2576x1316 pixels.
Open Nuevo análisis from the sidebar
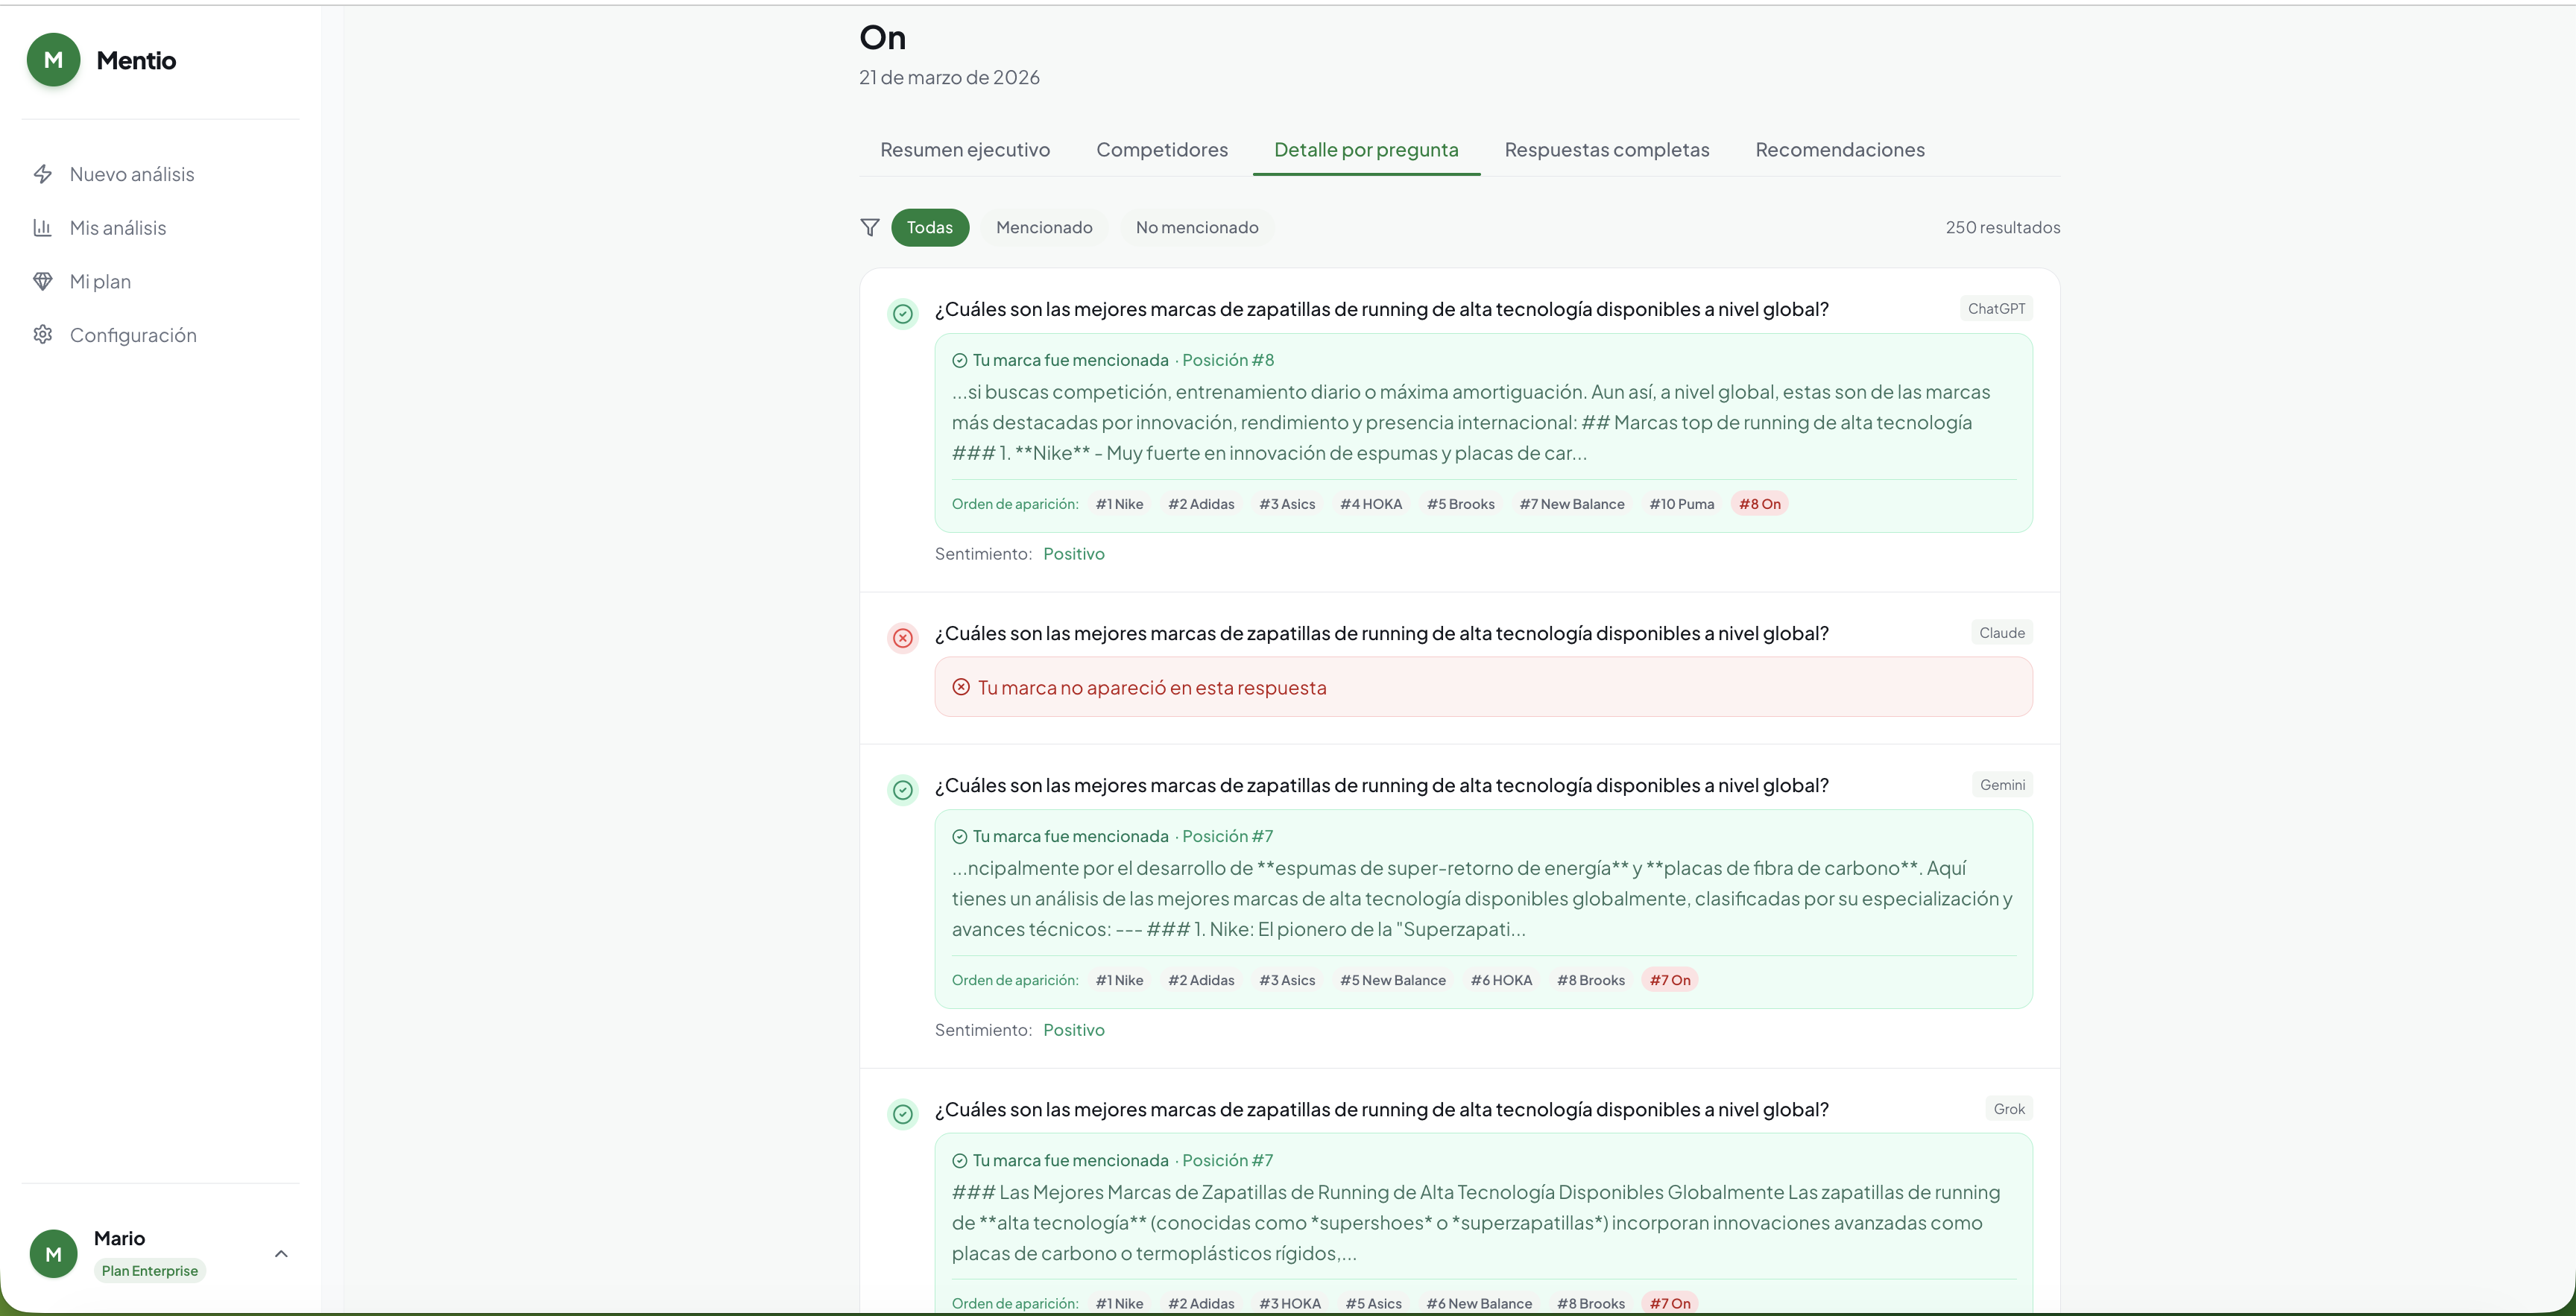(x=160, y=174)
